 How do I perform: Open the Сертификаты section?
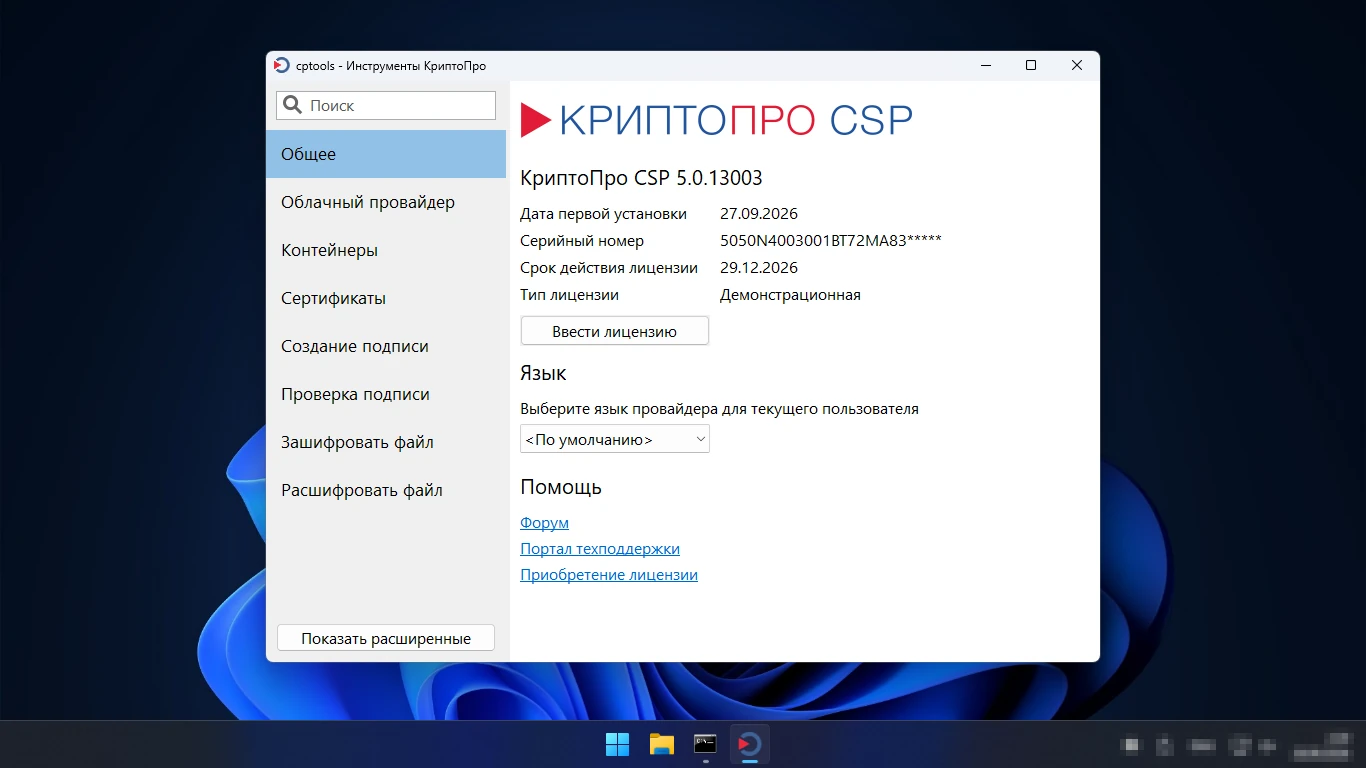tap(386, 298)
